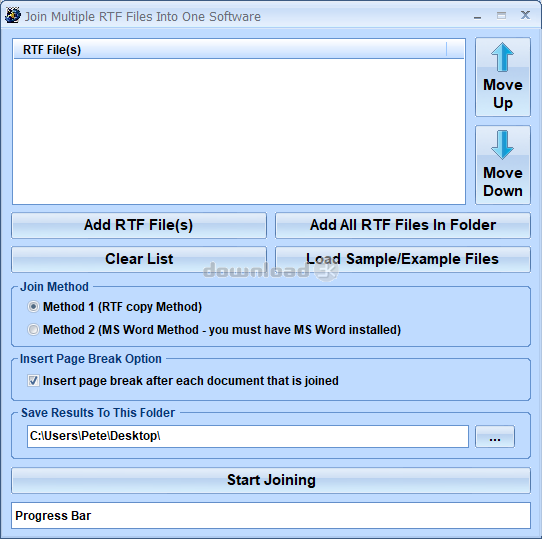Click the Progress Bar area

click(271, 515)
